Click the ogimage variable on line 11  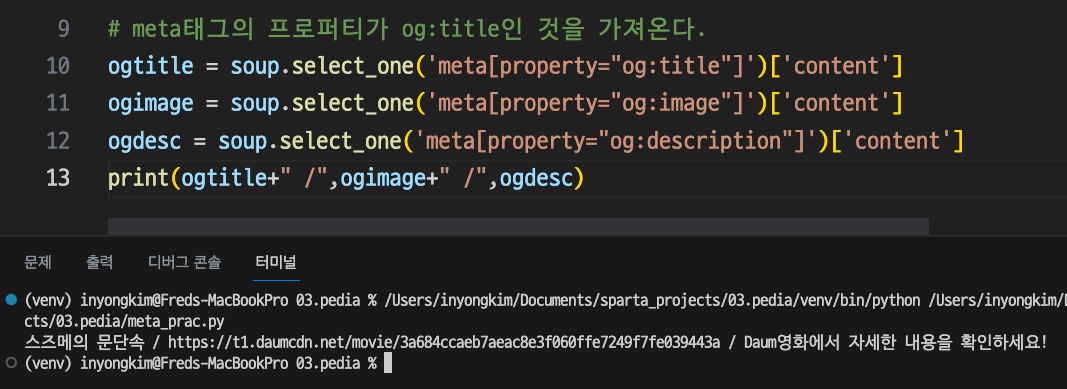(150, 103)
